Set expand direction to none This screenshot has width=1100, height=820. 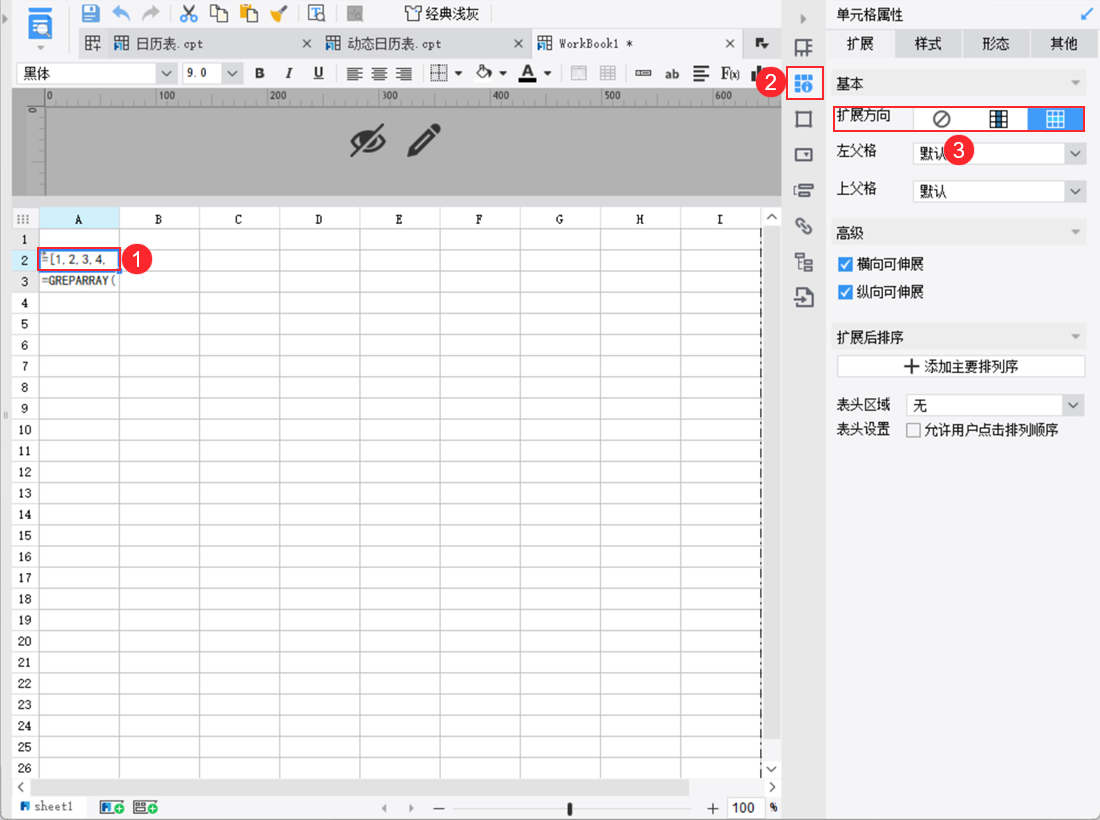coord(941,119)
